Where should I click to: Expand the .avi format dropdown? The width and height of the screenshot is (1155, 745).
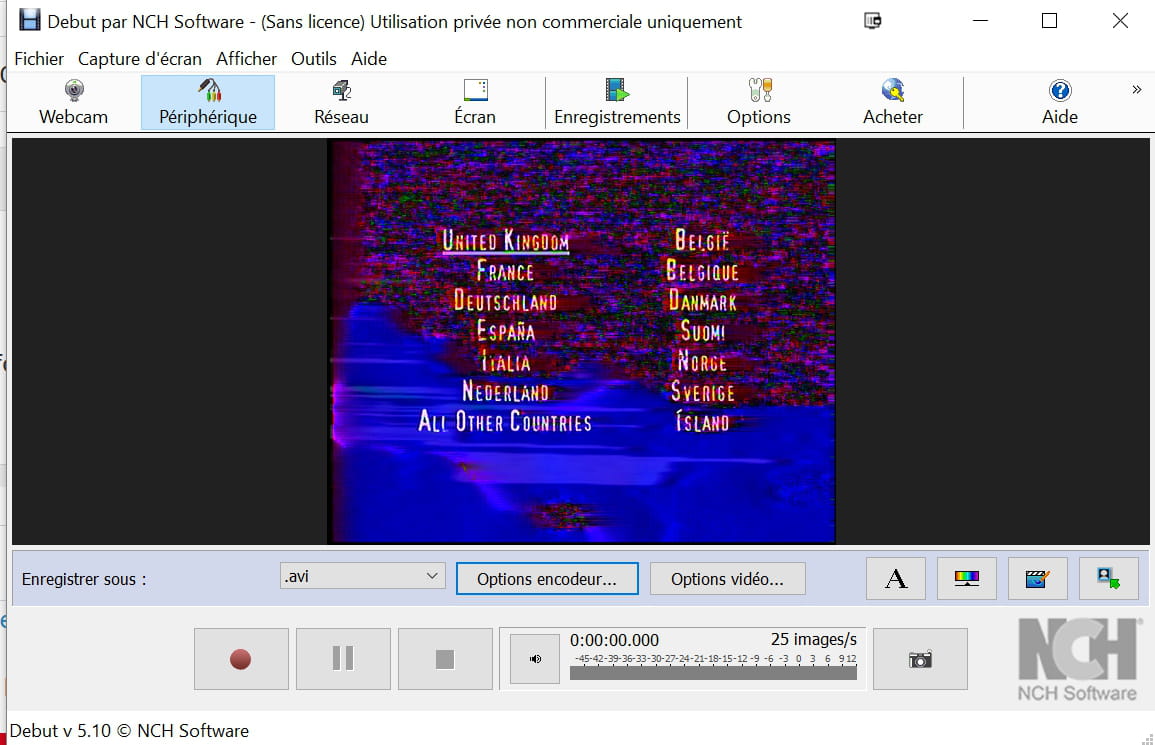pos(362,576)
